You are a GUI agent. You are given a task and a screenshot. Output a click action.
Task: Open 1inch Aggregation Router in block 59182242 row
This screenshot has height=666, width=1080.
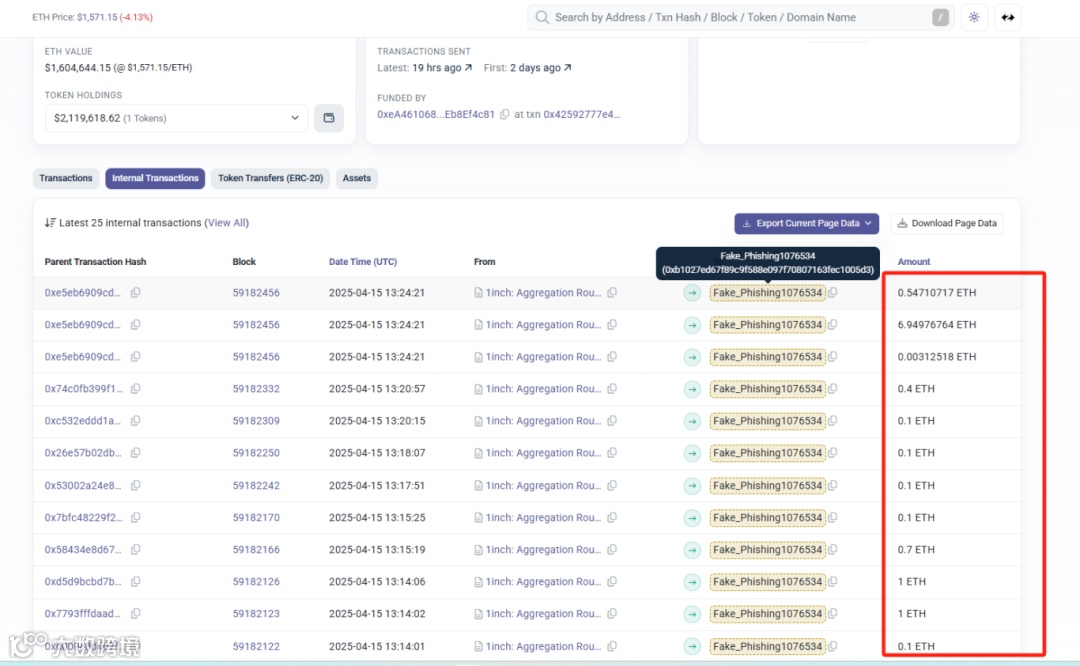(543, 486)
